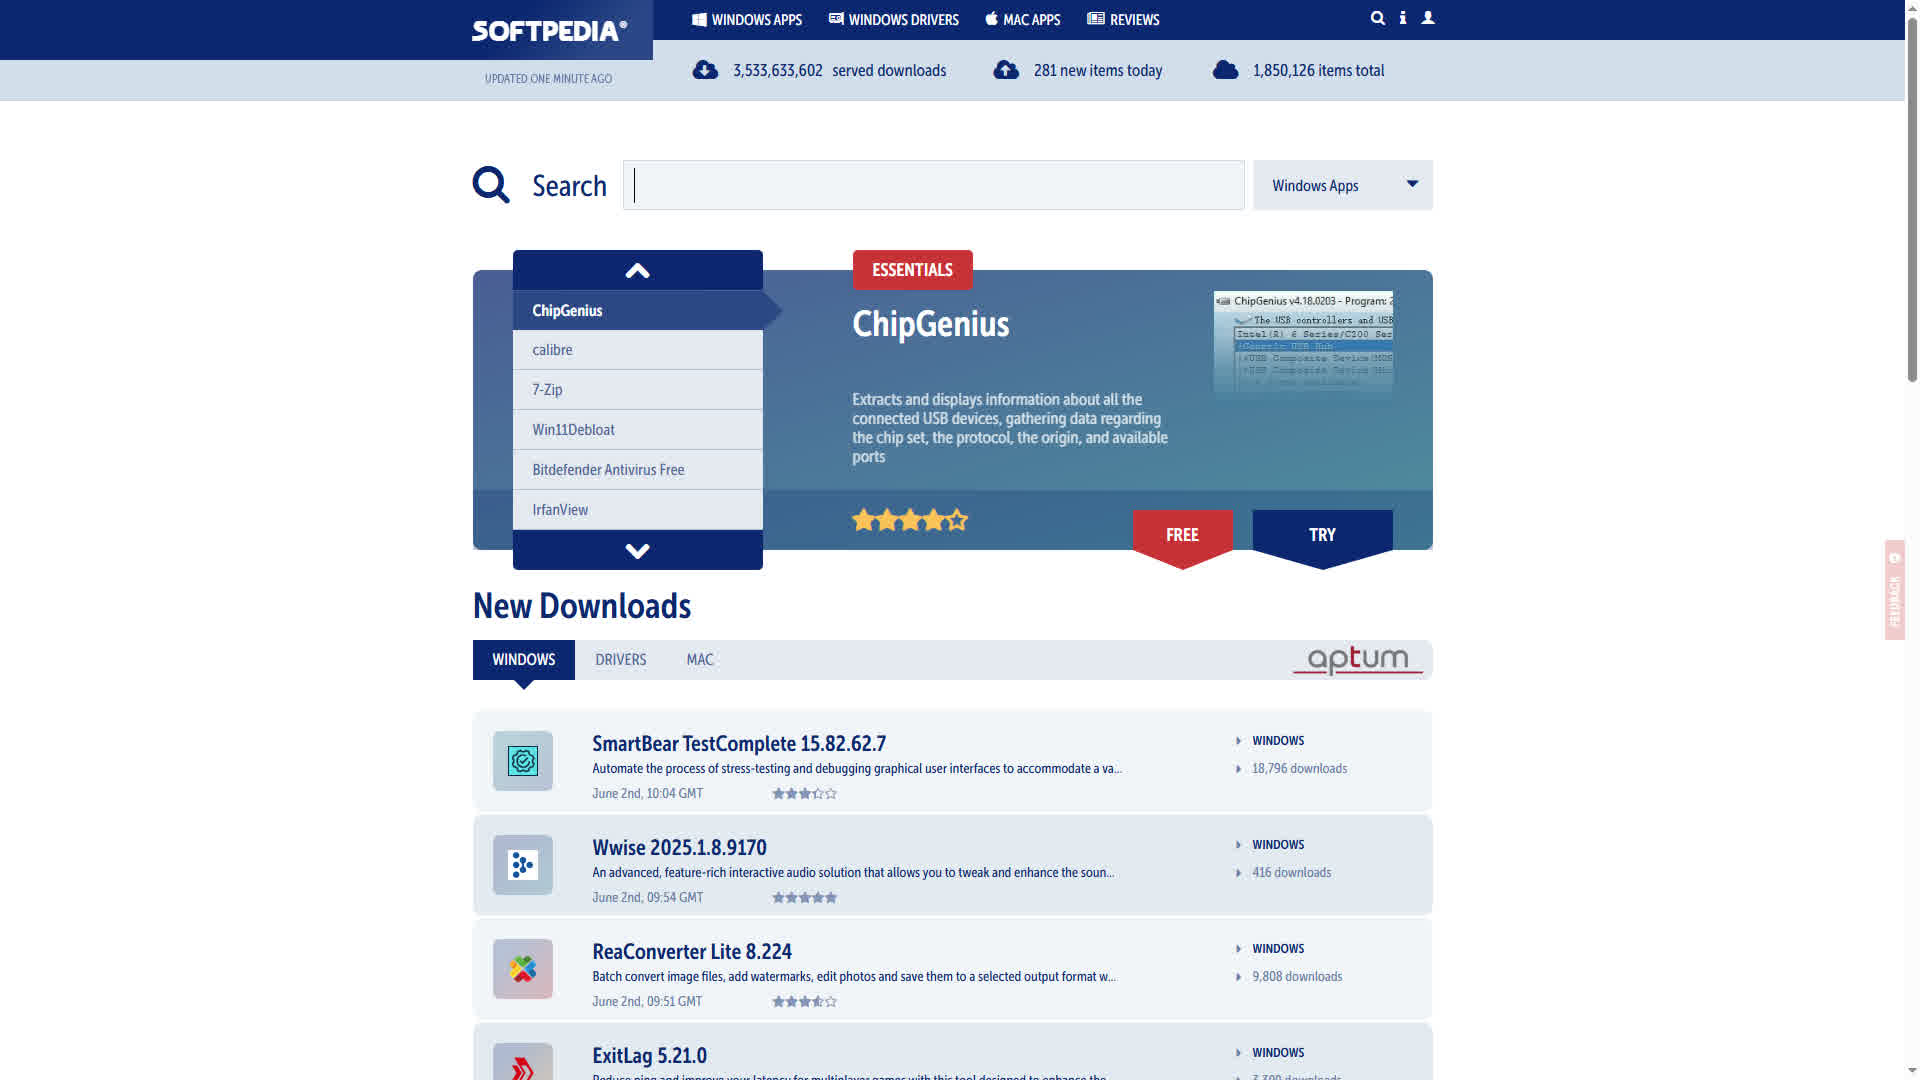The height and width of the screenshot is (1080, 1920).
Task: Click the items total cloud icon
Action: 1225,70
